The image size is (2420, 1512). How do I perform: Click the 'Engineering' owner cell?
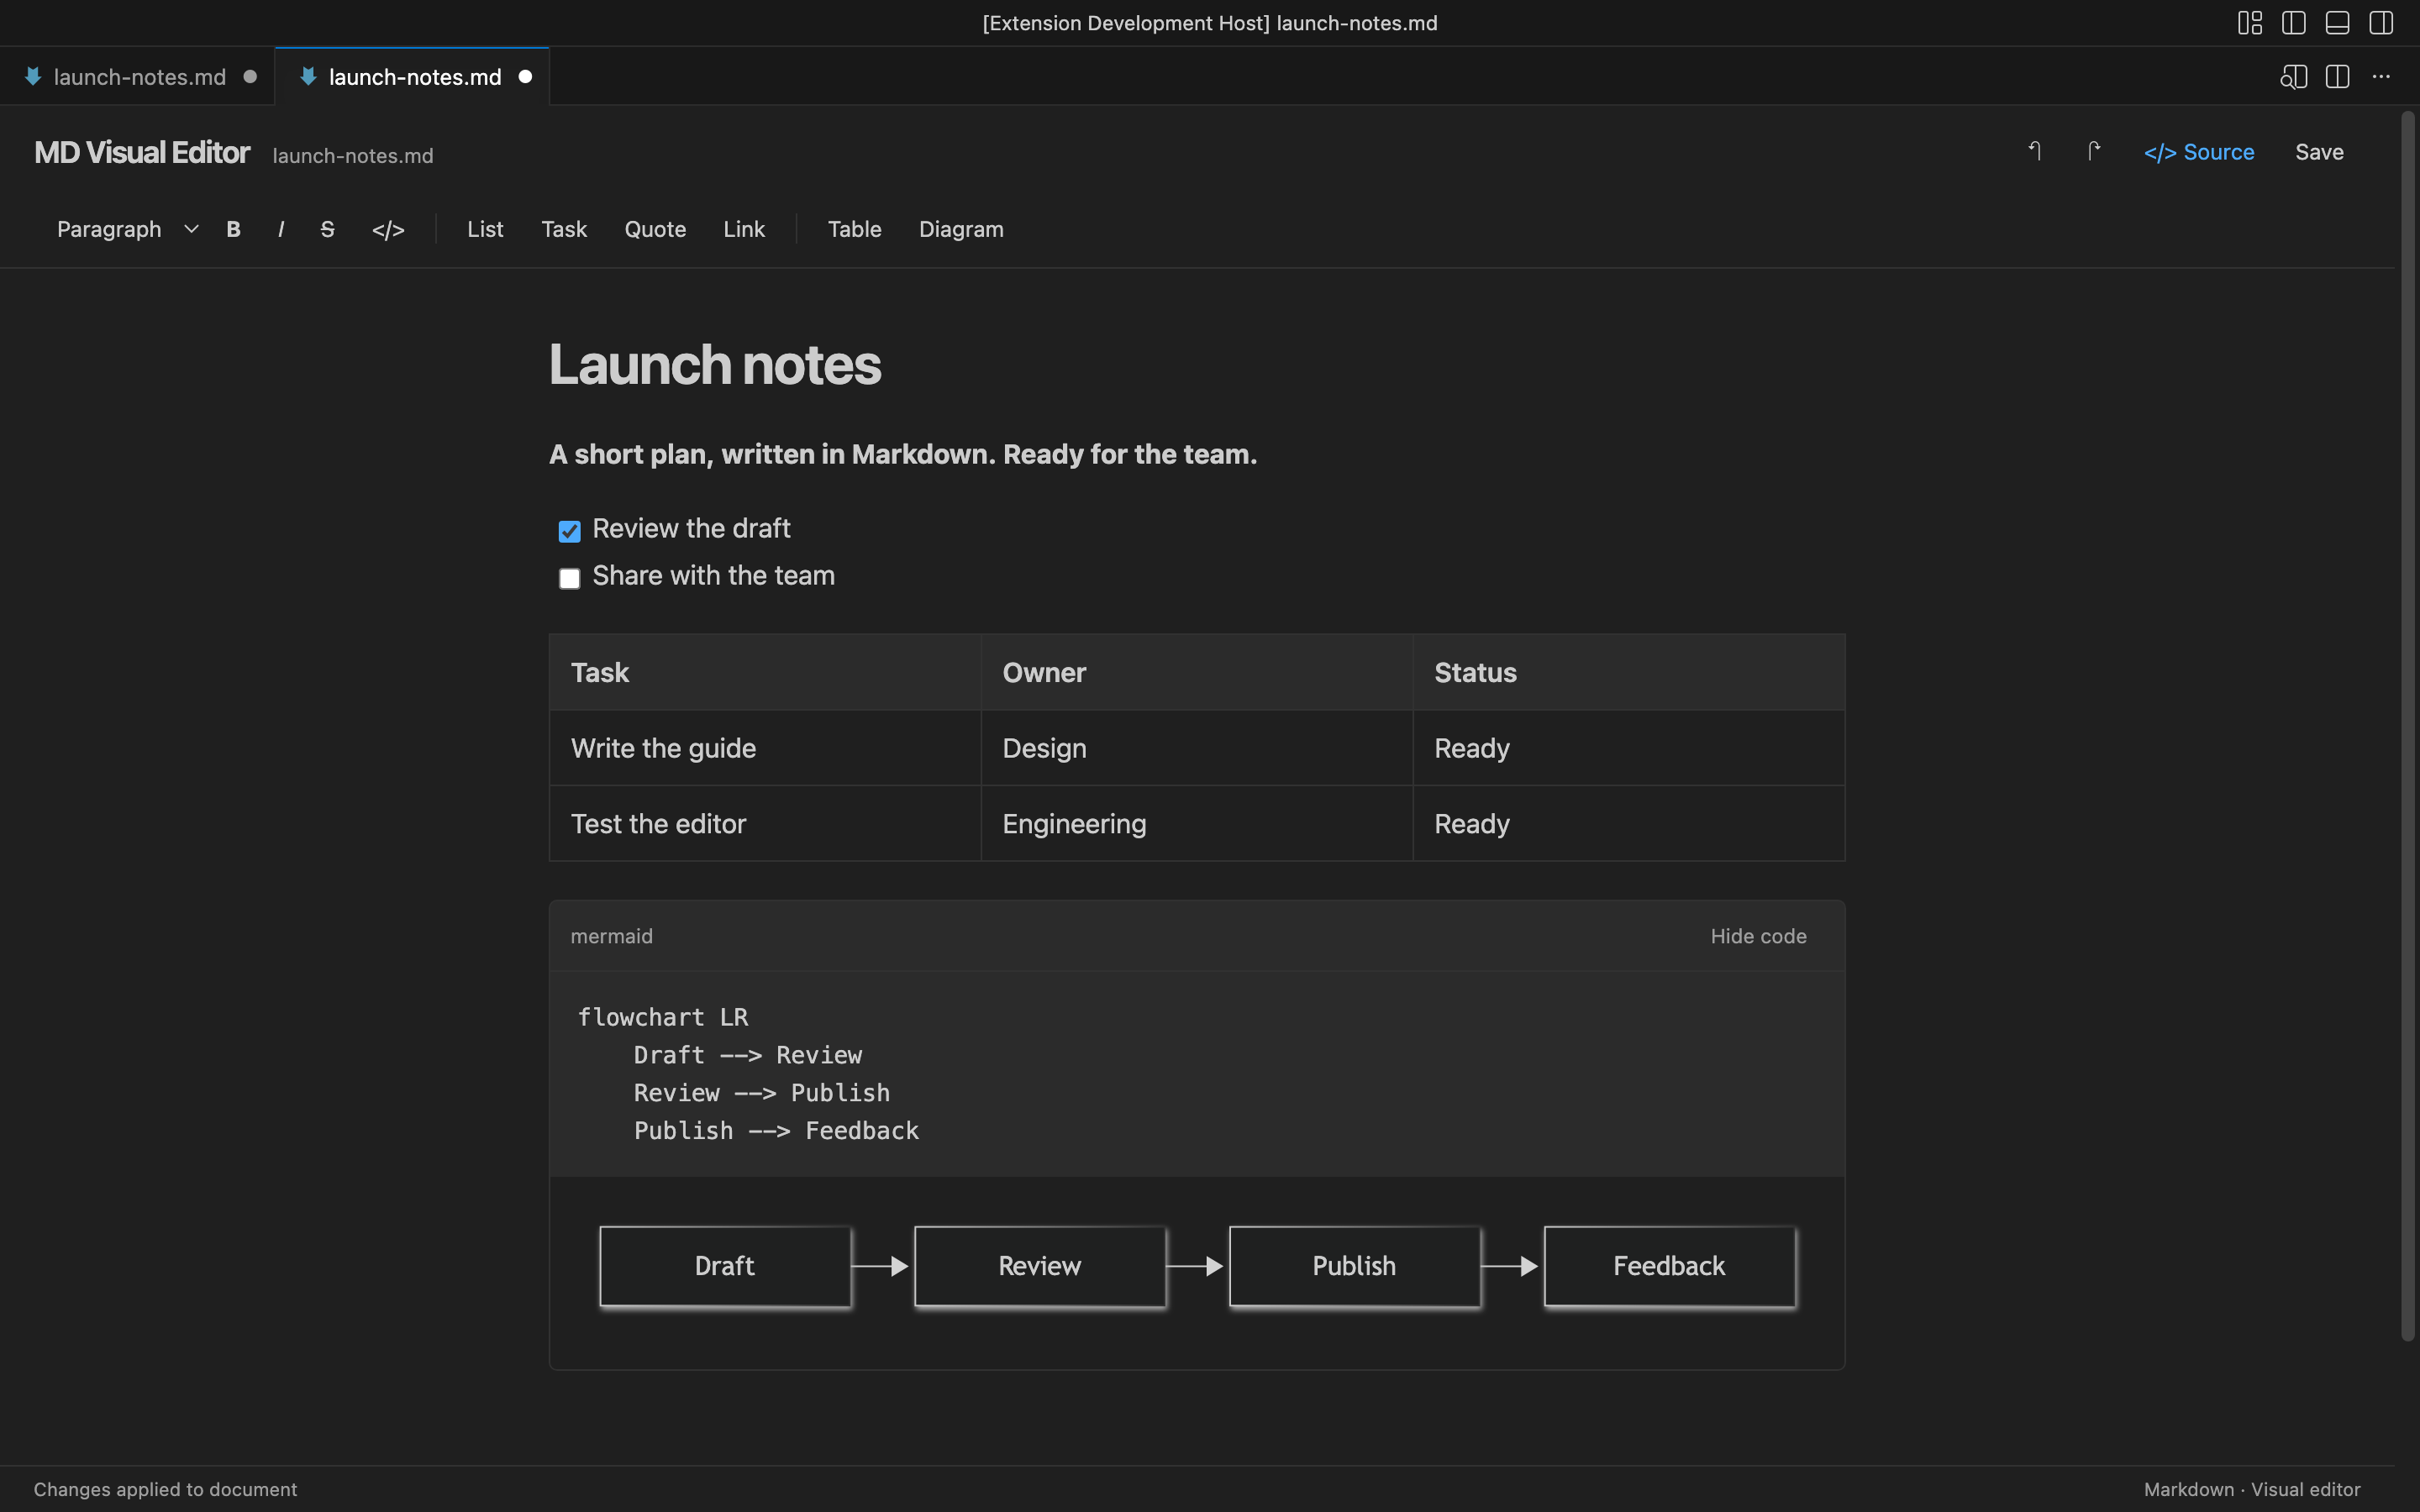(1197, 824)
